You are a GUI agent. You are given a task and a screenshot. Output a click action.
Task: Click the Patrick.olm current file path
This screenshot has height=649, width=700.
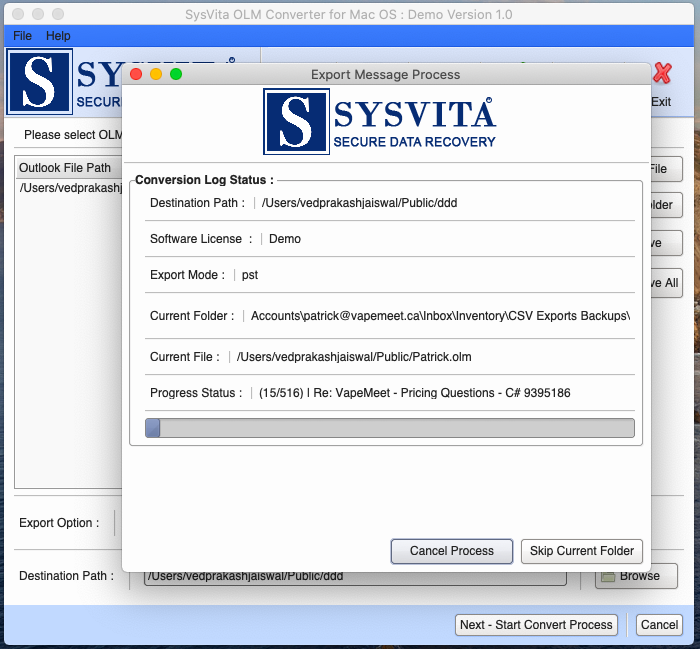coord(354,357)
